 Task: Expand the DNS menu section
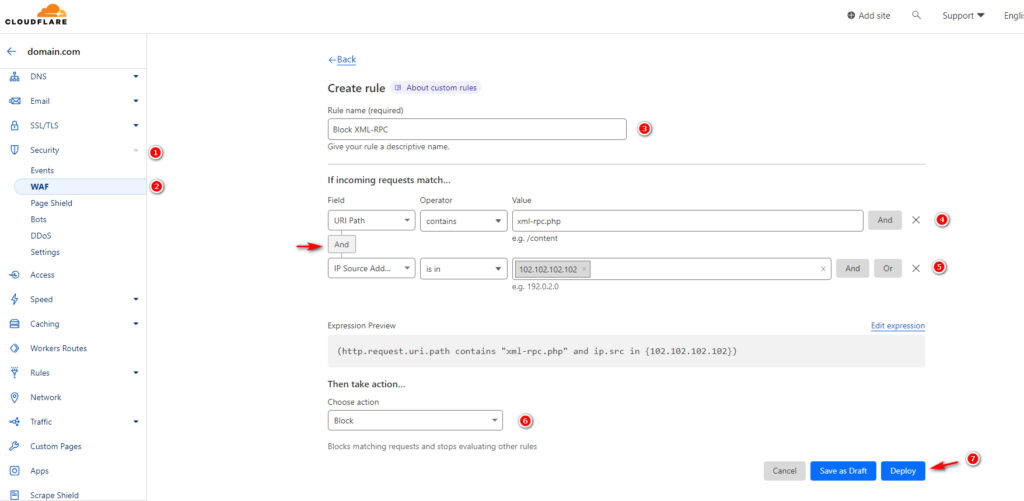coord(136,76)
